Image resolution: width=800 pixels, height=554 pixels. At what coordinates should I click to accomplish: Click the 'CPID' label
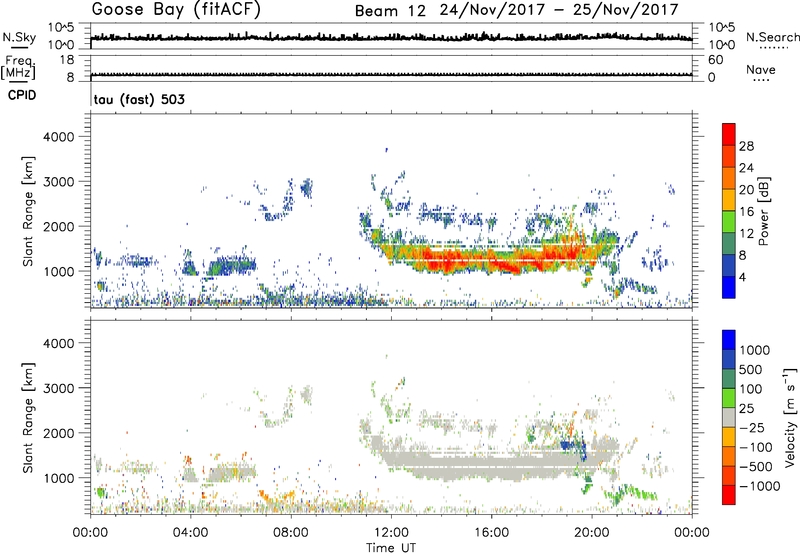(x=21, y=95)
